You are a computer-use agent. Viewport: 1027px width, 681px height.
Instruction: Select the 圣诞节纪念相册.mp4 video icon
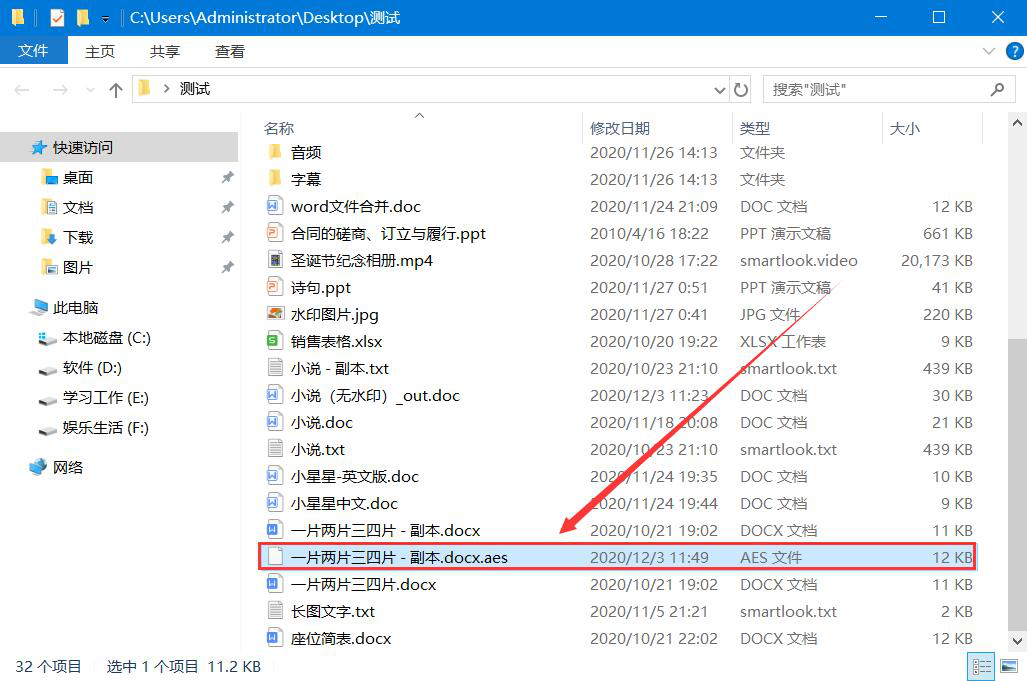(x=275, y=260)
